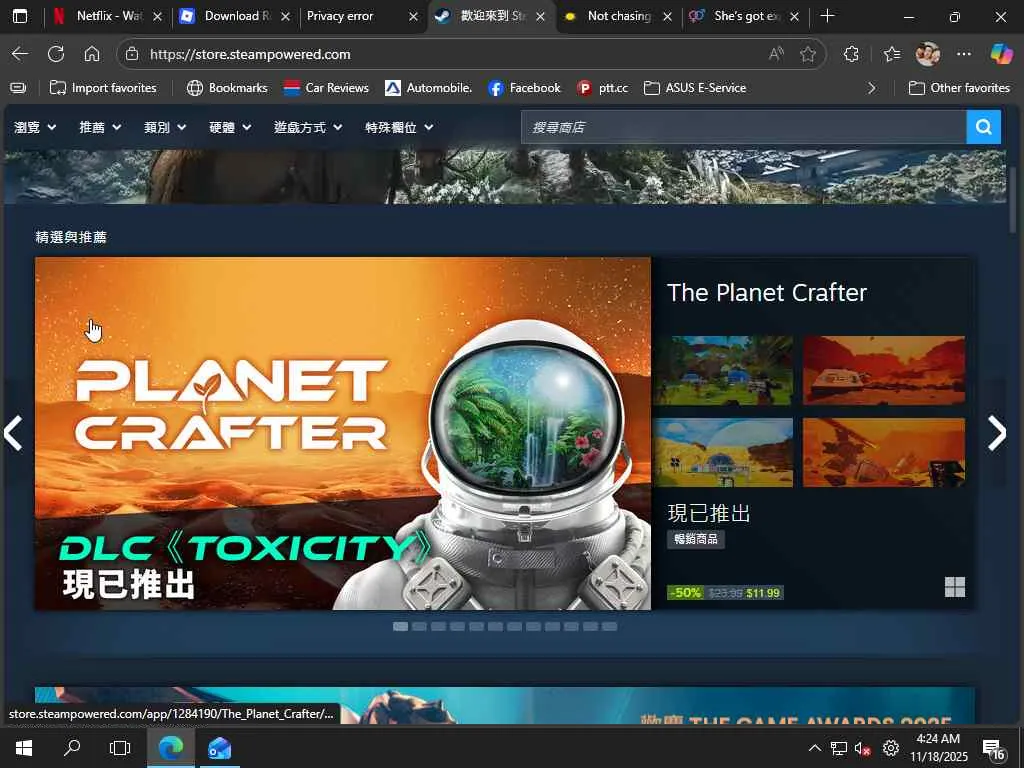Expand the 硬體 dropdown menu
Viewport: 1024px width, 768px height.
pyautogui.click(x=231, y=127)
